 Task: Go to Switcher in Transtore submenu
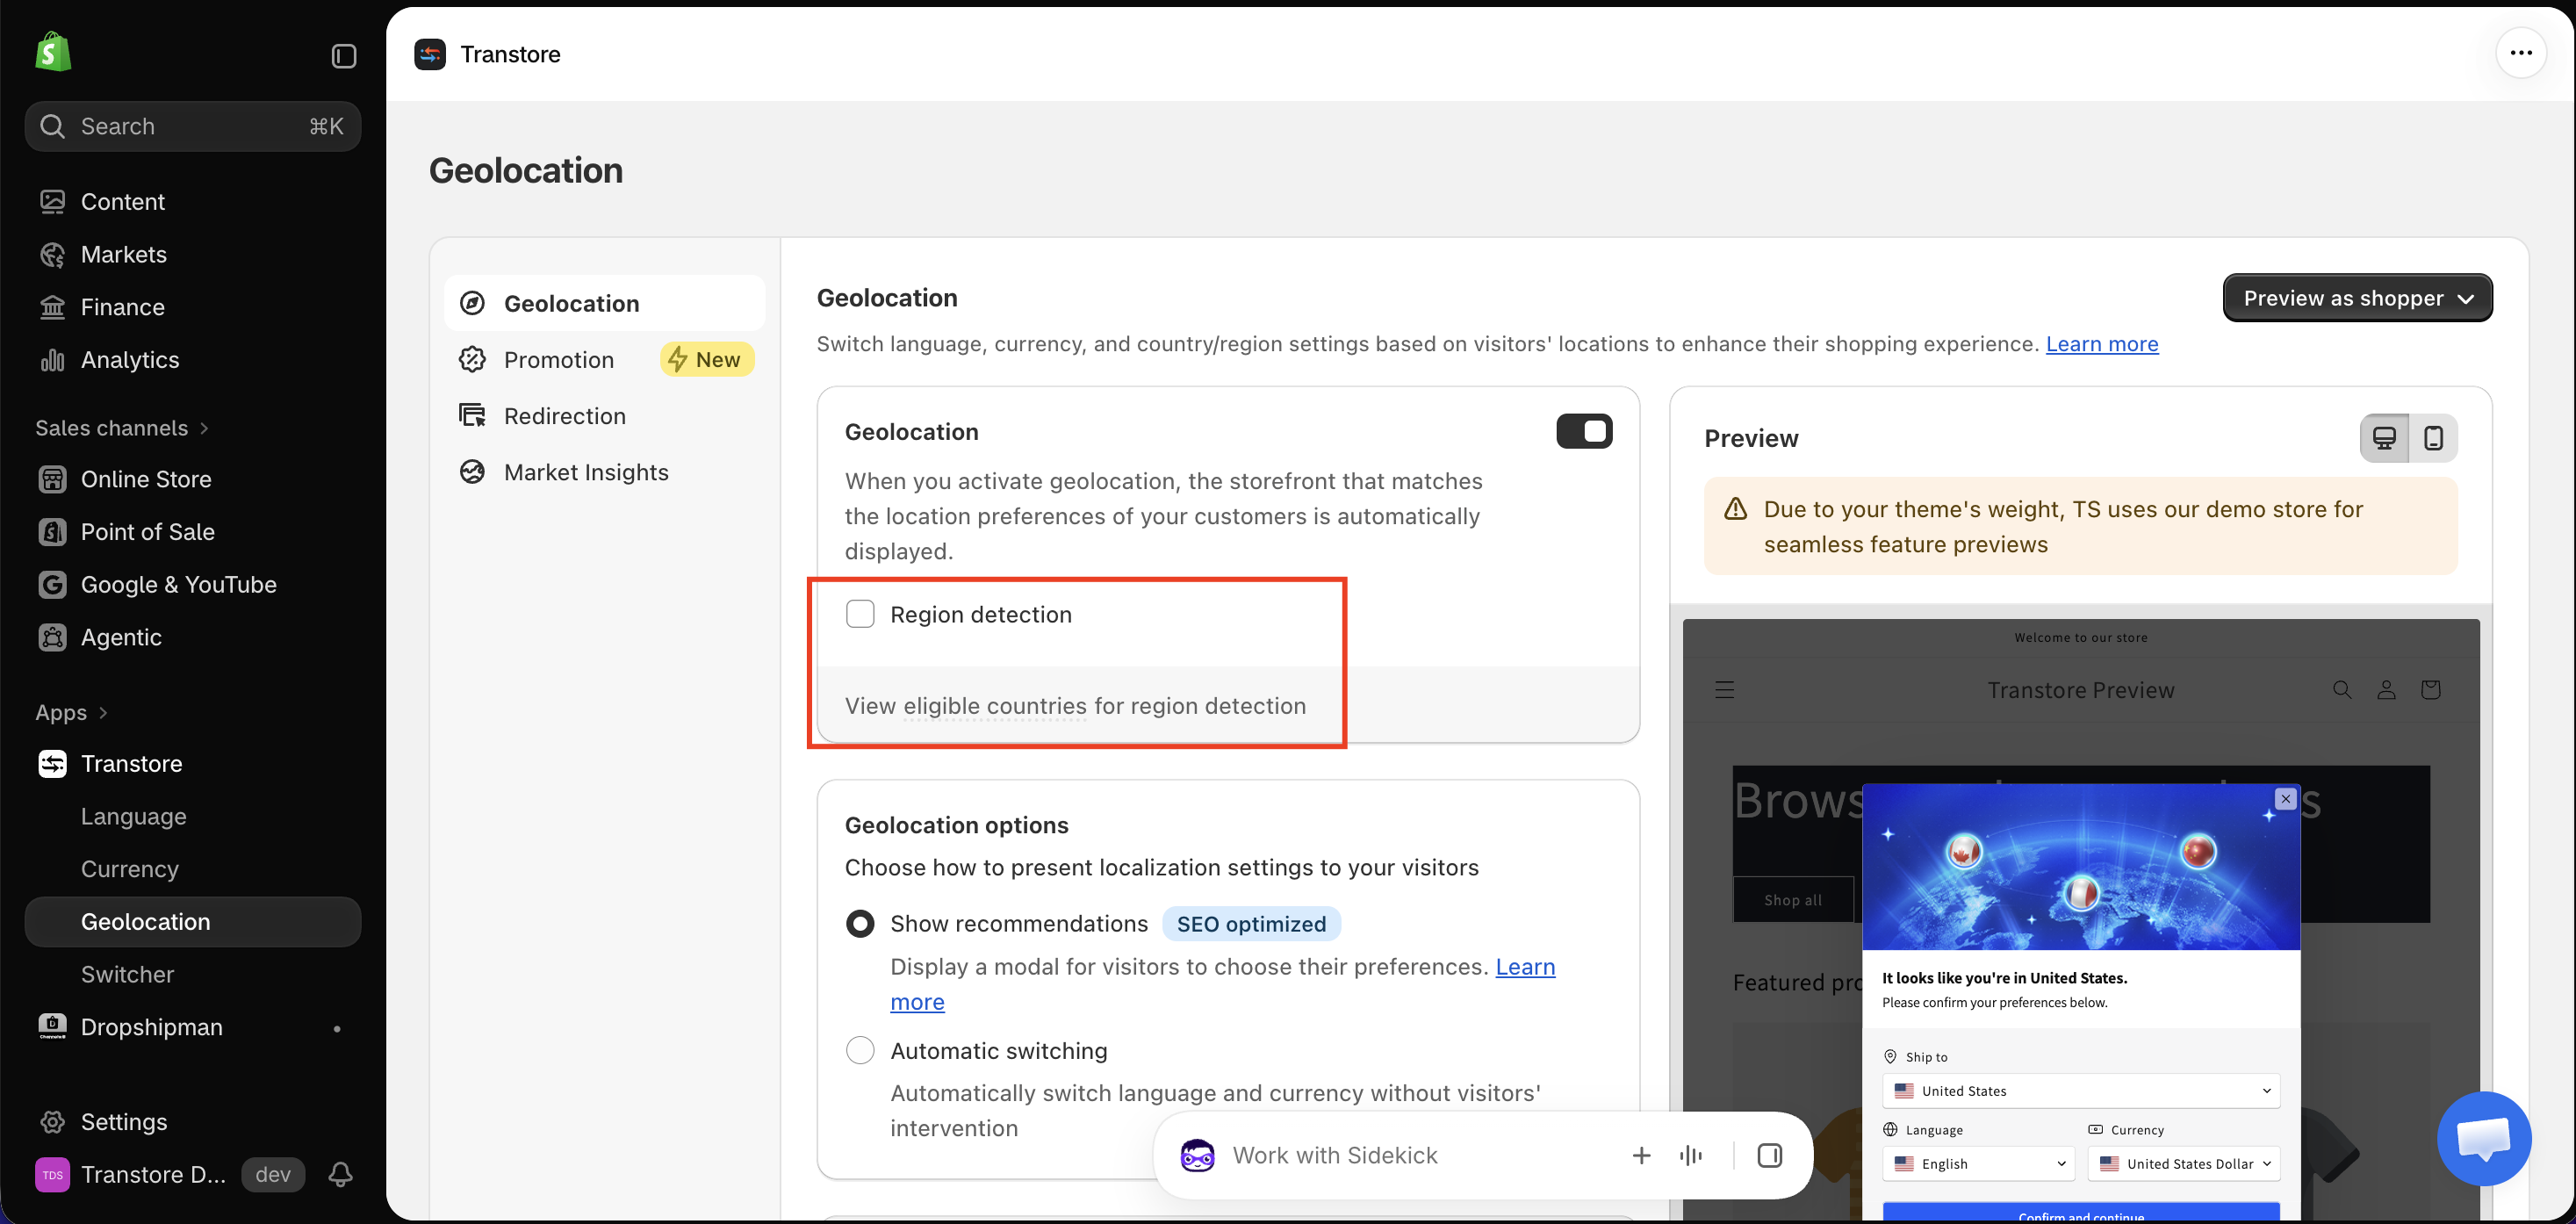pos(193,975)
